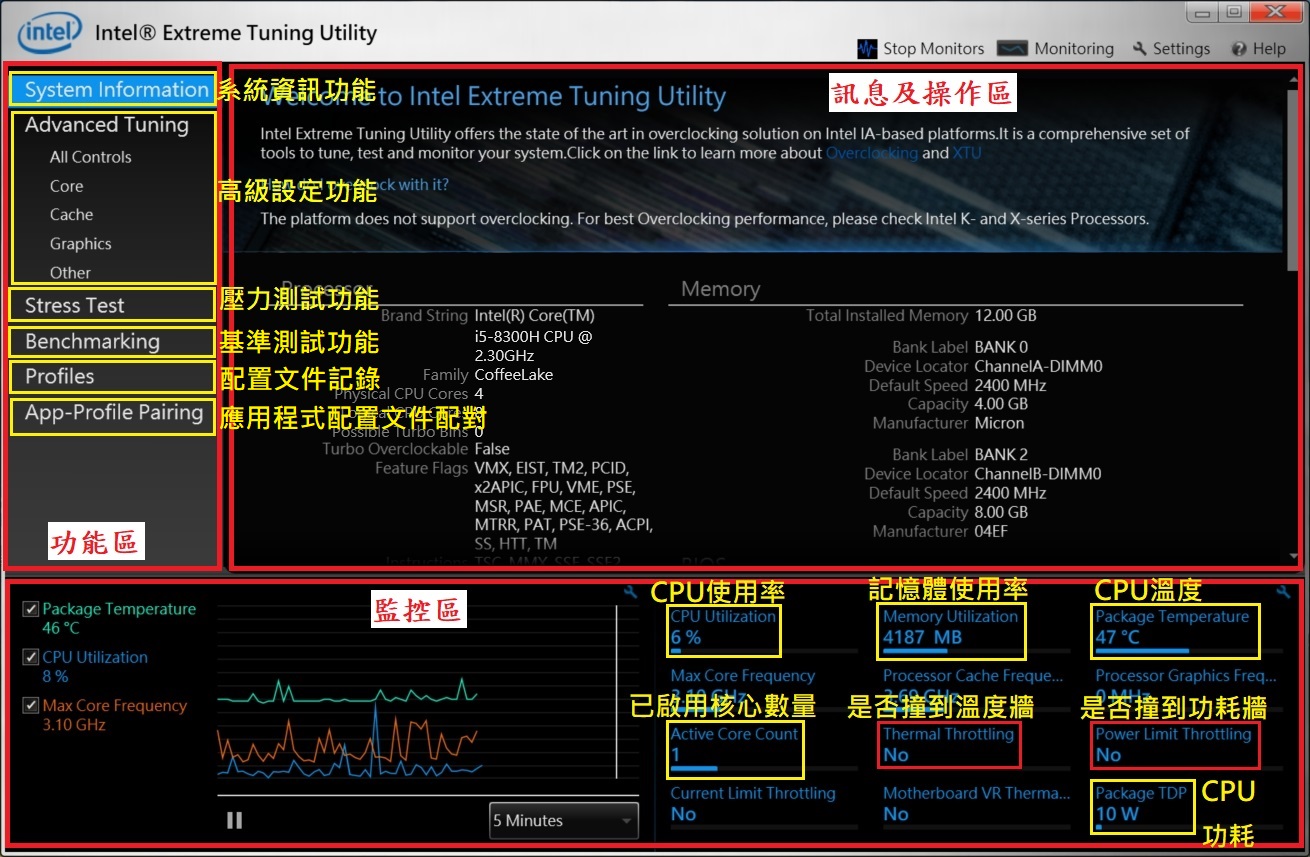Click Stop Monitors button
This screenshot has width=1310, height=857.
[x=921, y=49]
